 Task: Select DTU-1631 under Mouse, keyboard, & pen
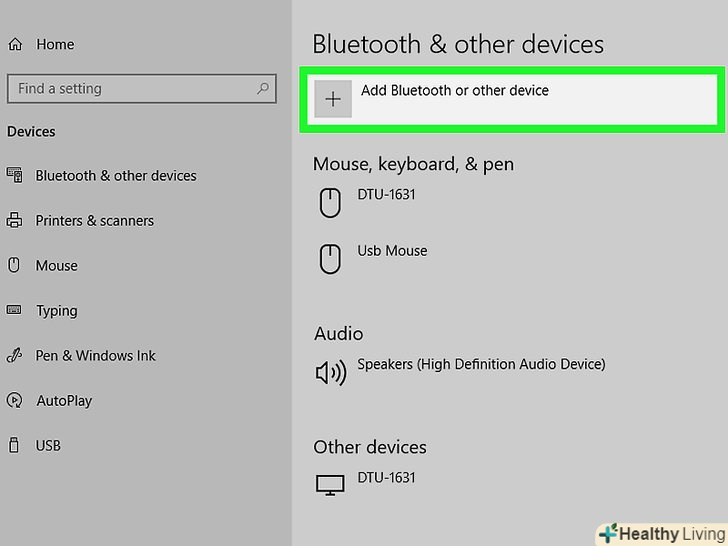pos(386,194)
